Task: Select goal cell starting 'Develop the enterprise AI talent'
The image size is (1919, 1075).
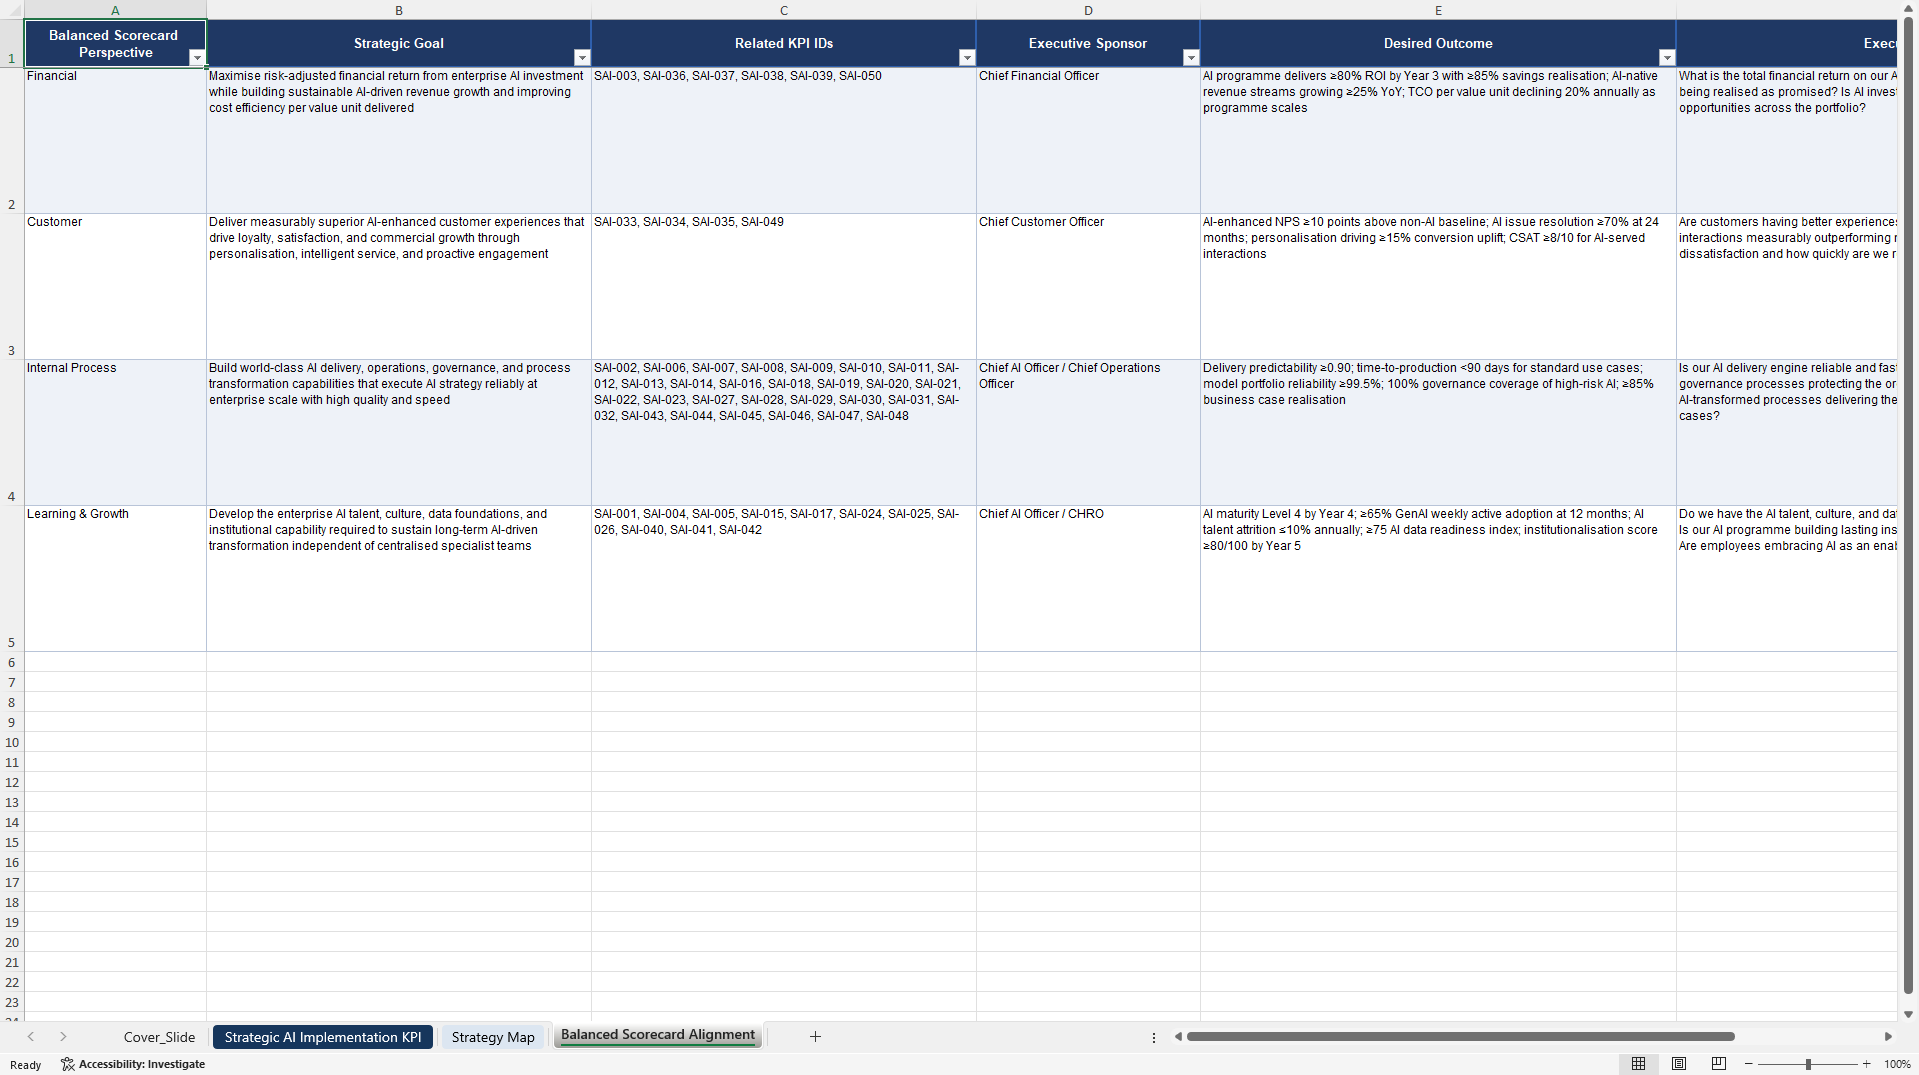Action: tap(399, 578)
